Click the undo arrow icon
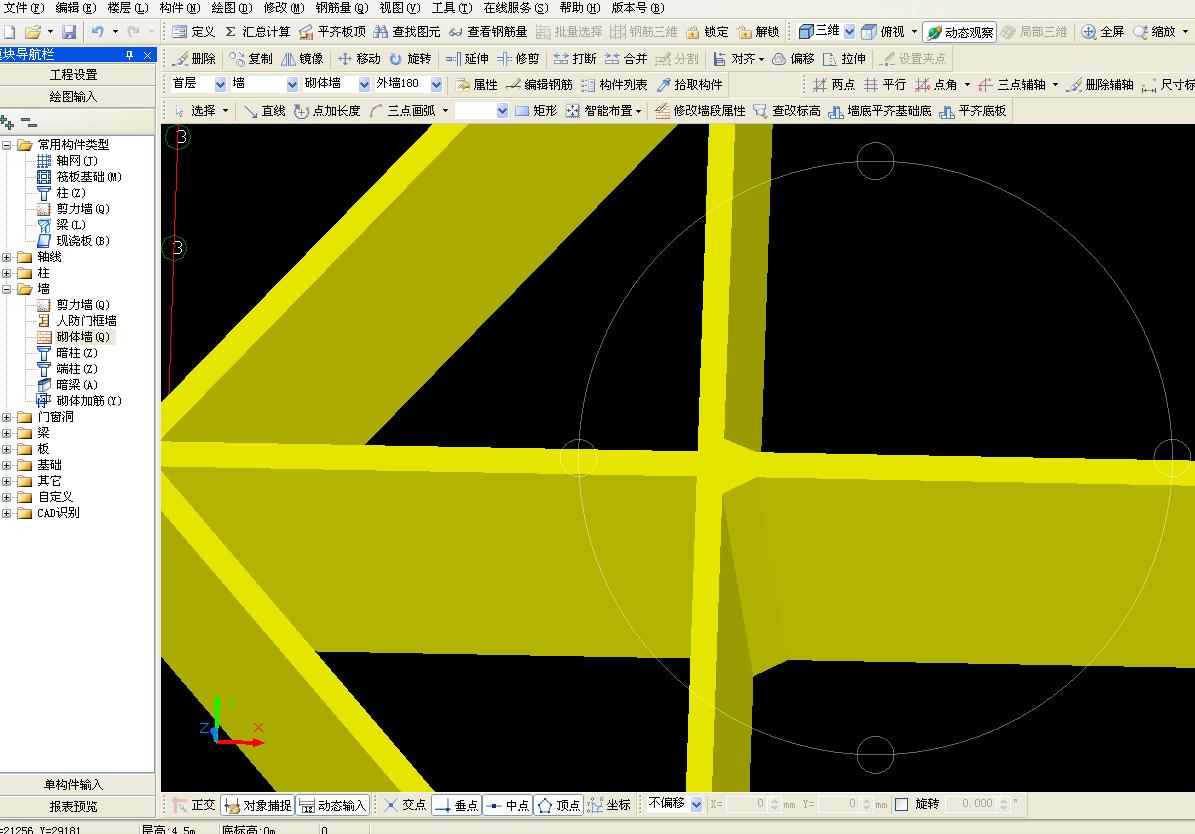Viewport: 1195px width, 834px height. (98, 31)
